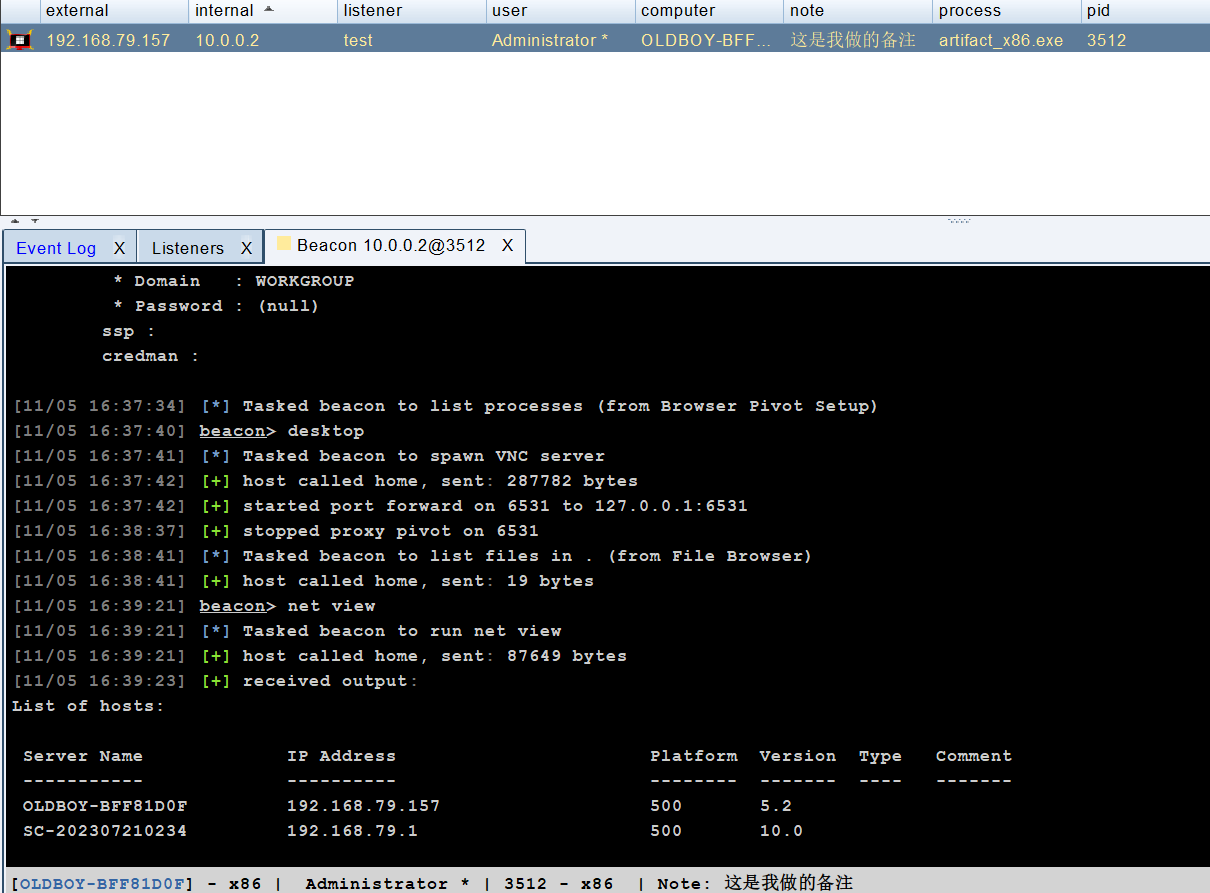Image resolution: width=1210 pixels, height=893 pixels.
Task: Click the 'beacon>' prompt before 'net view'
Action: [x=237, y=606]
